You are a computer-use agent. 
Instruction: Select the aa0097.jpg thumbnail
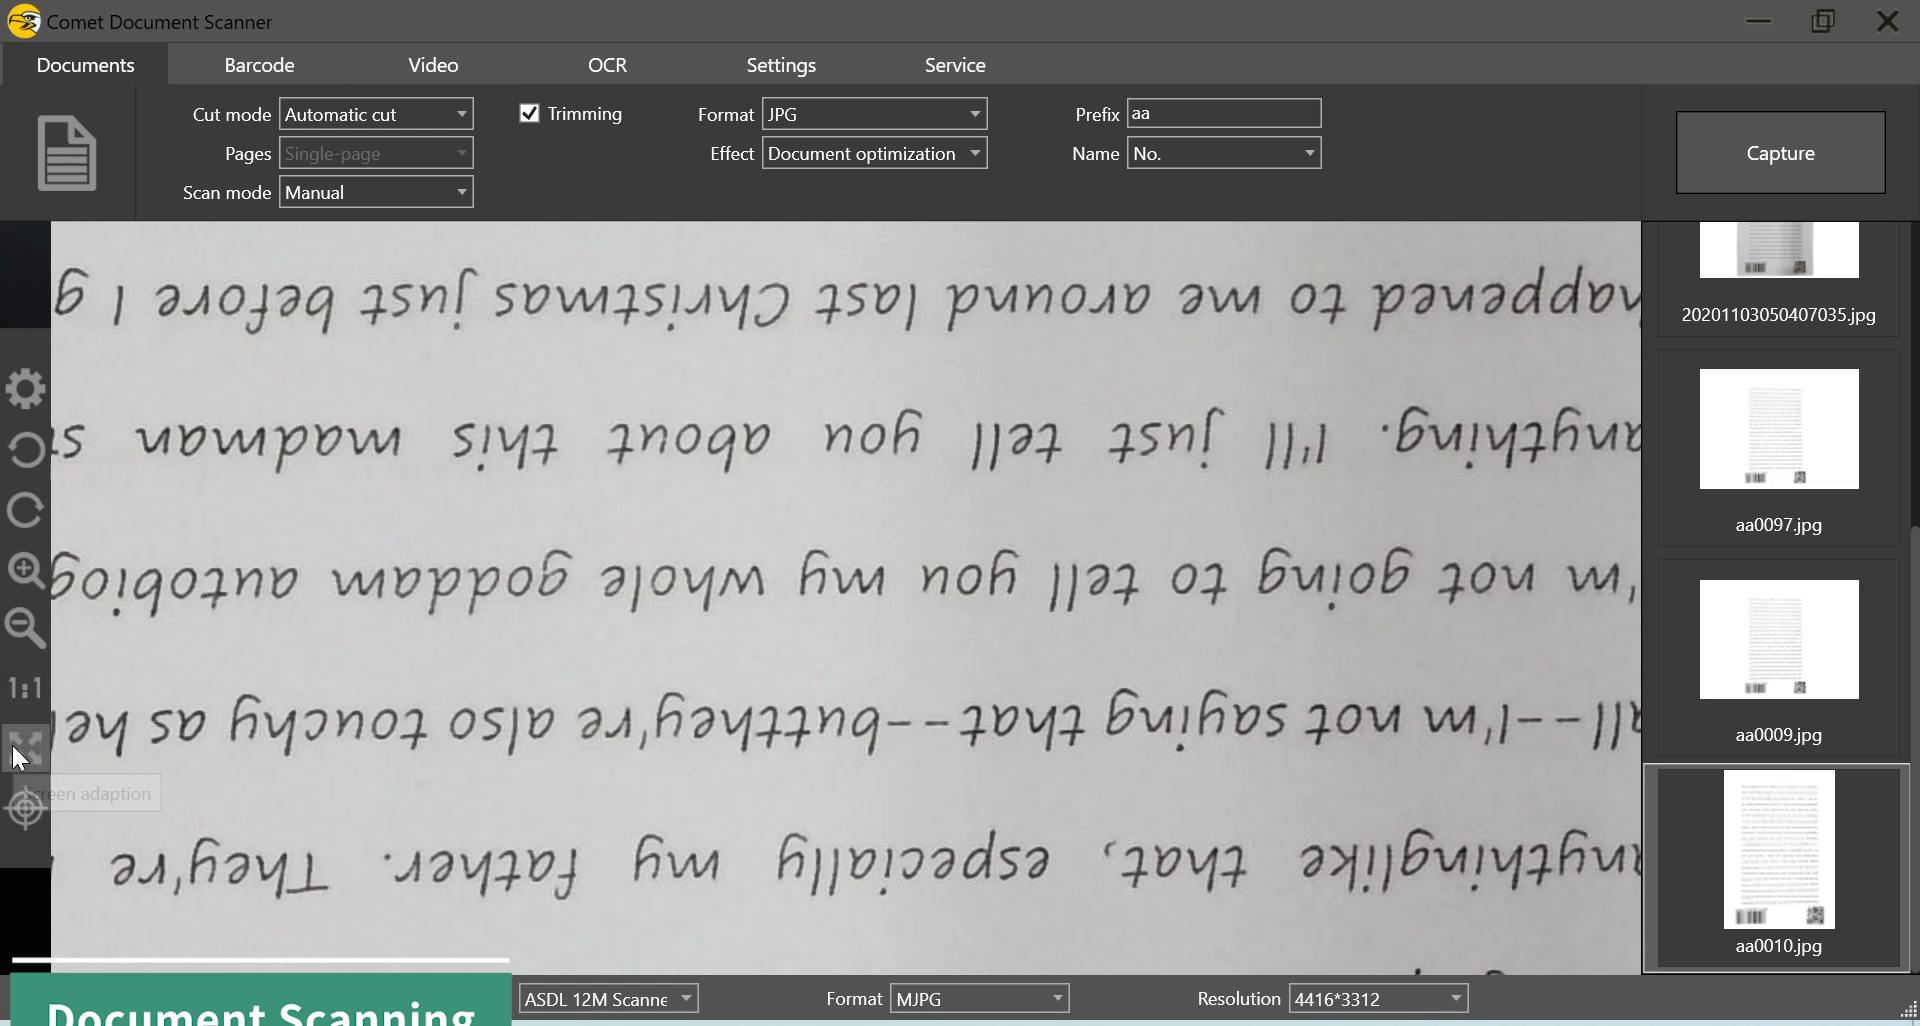[x=1778, y=430]
